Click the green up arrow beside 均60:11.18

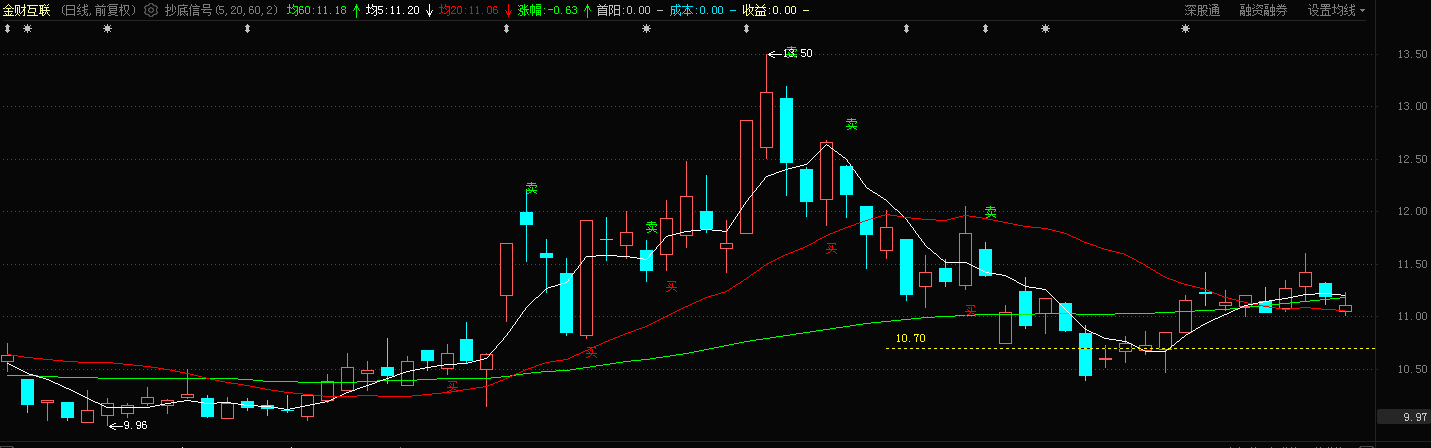click(x=356, y=10)
